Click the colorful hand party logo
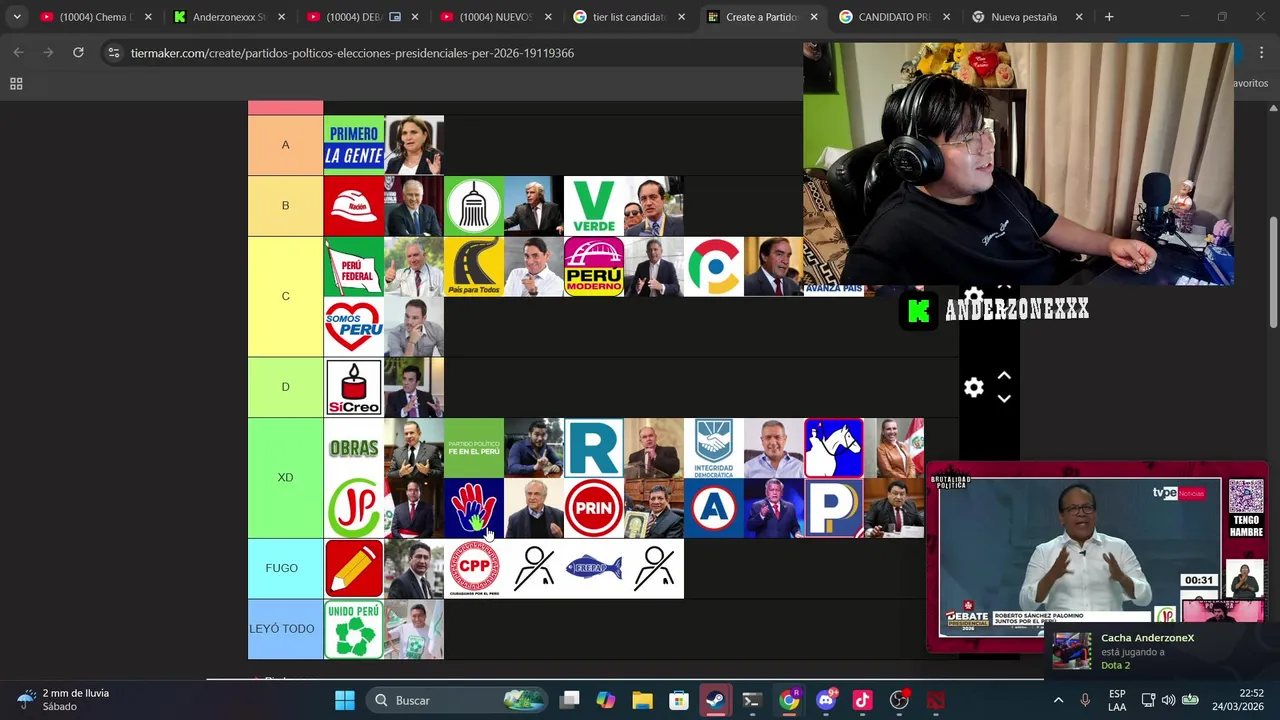This screenshot has height=720, width=1280. tap(474, 508)
